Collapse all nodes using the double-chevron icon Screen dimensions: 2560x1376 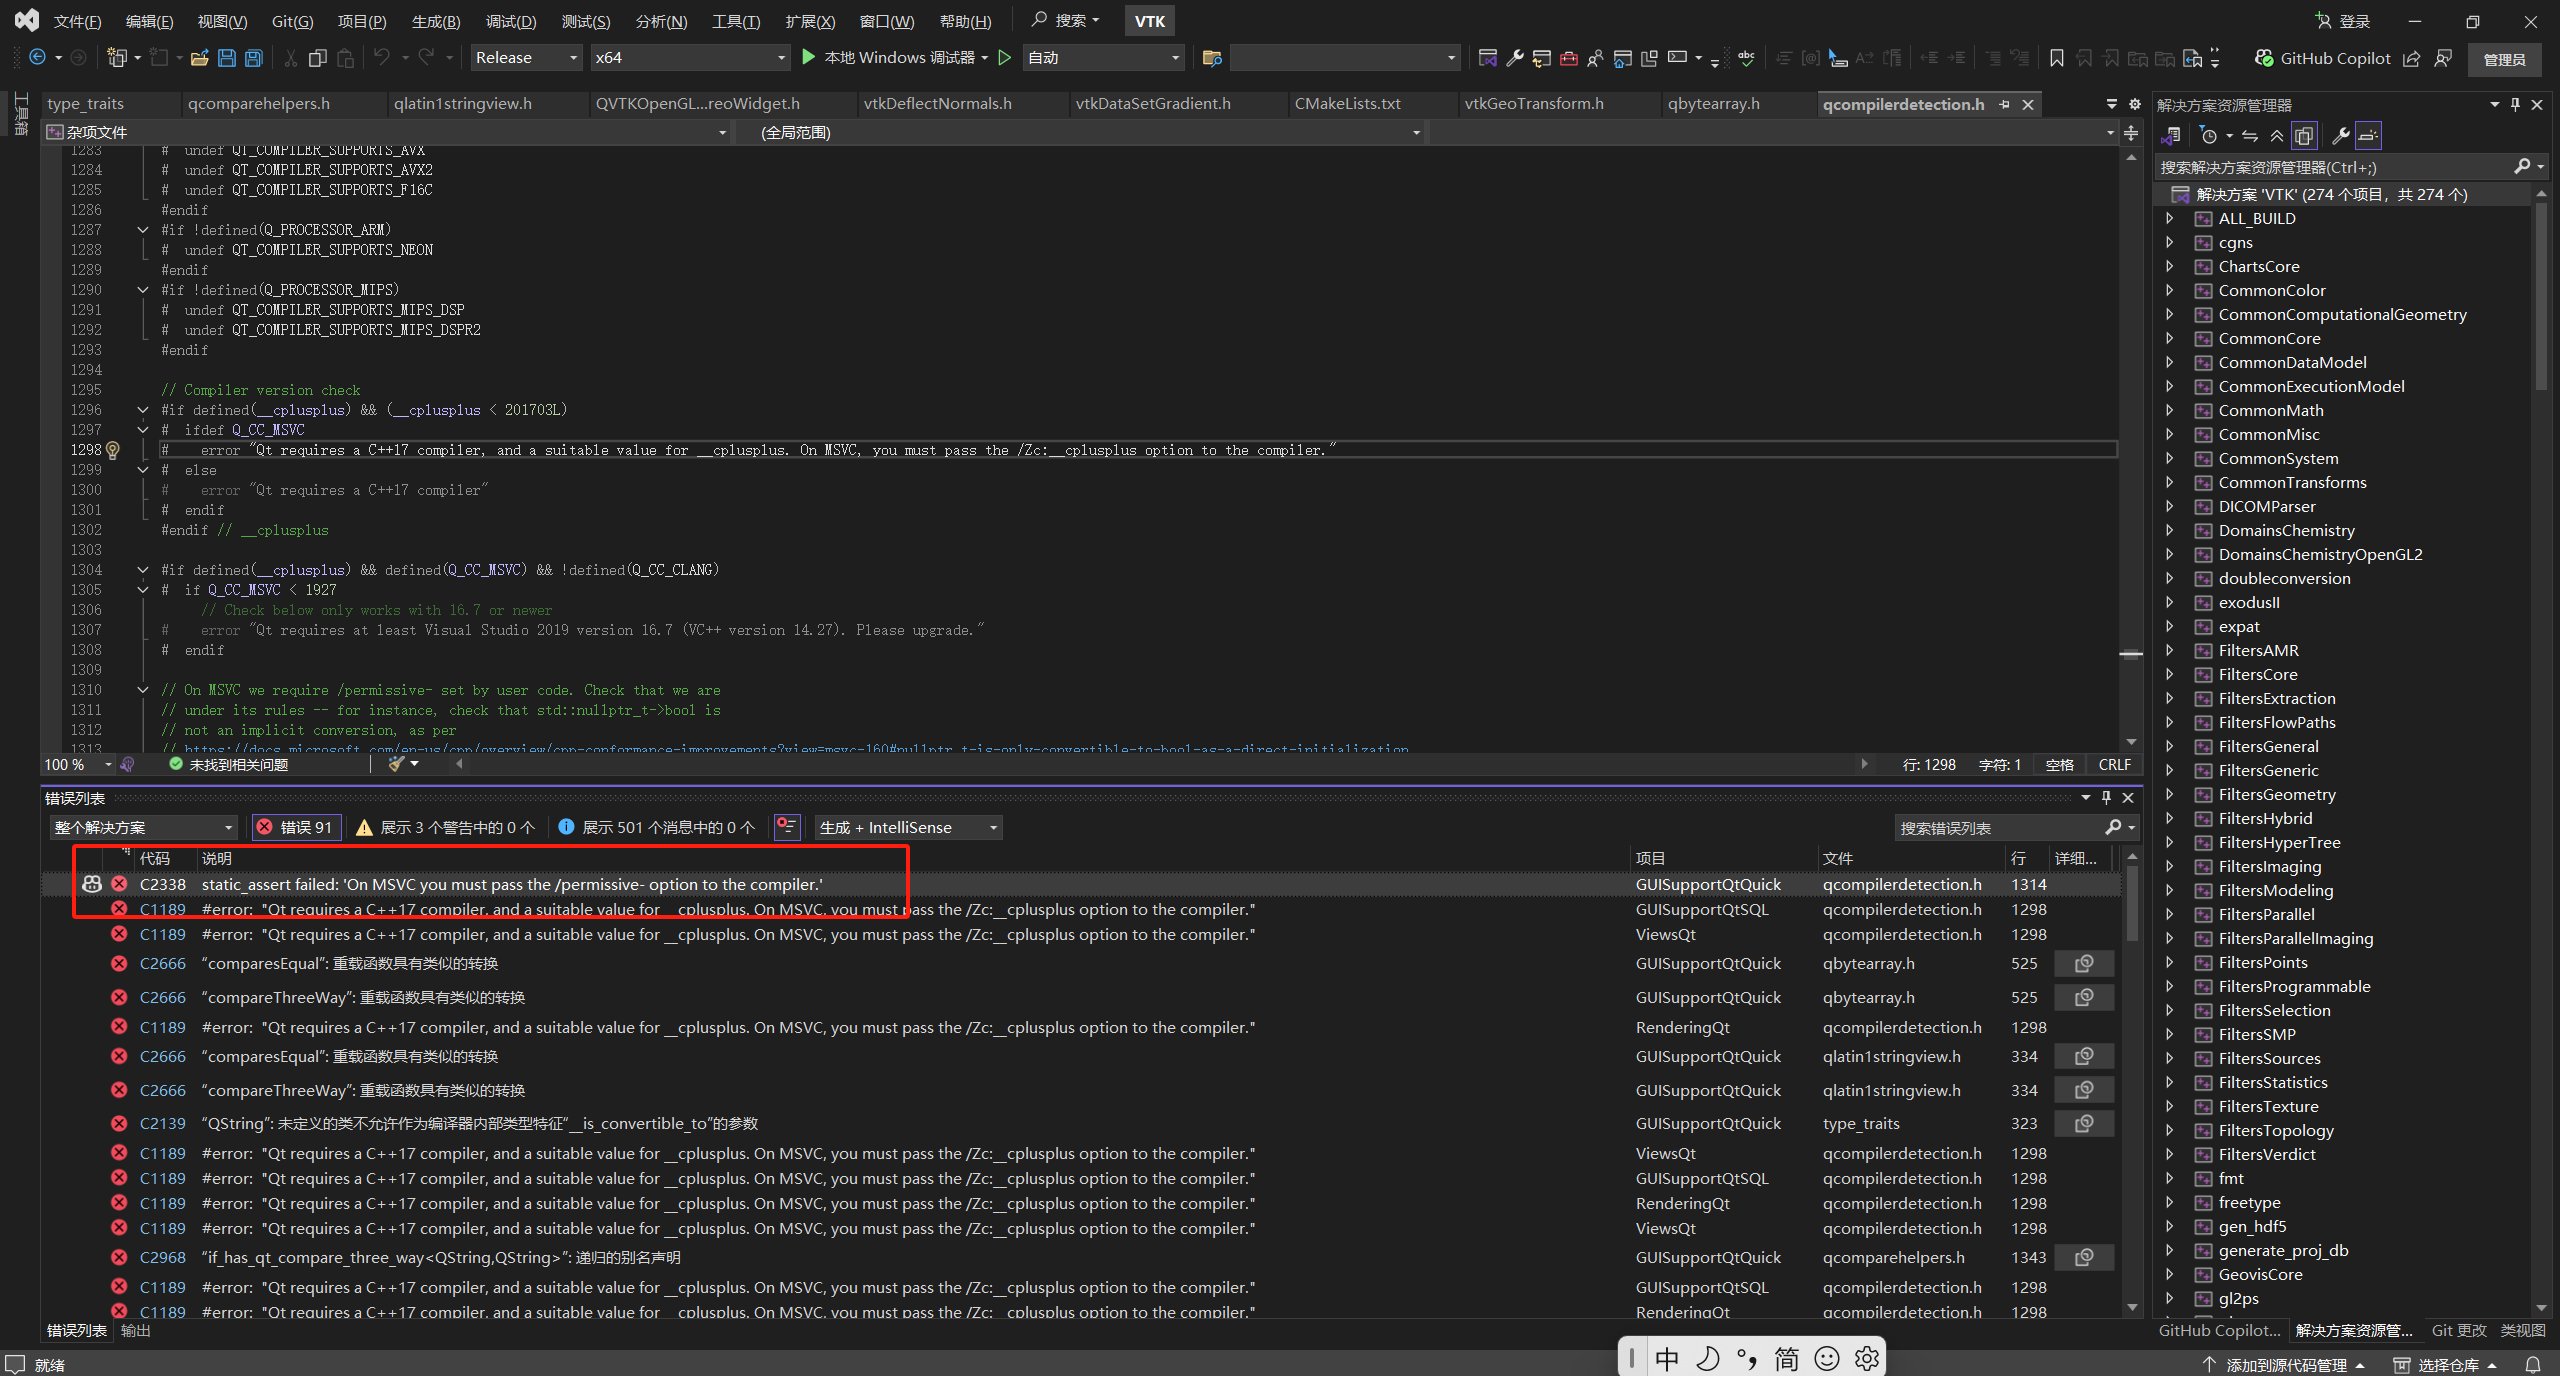(2276, 135)
